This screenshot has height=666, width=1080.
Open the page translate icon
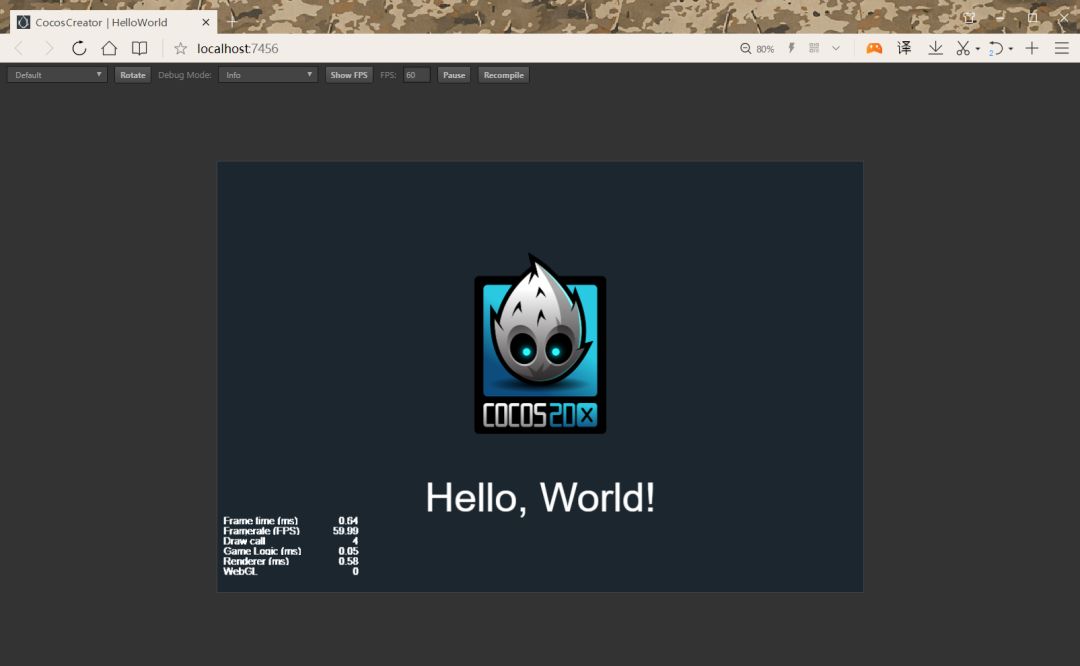[x=904, y=48]
